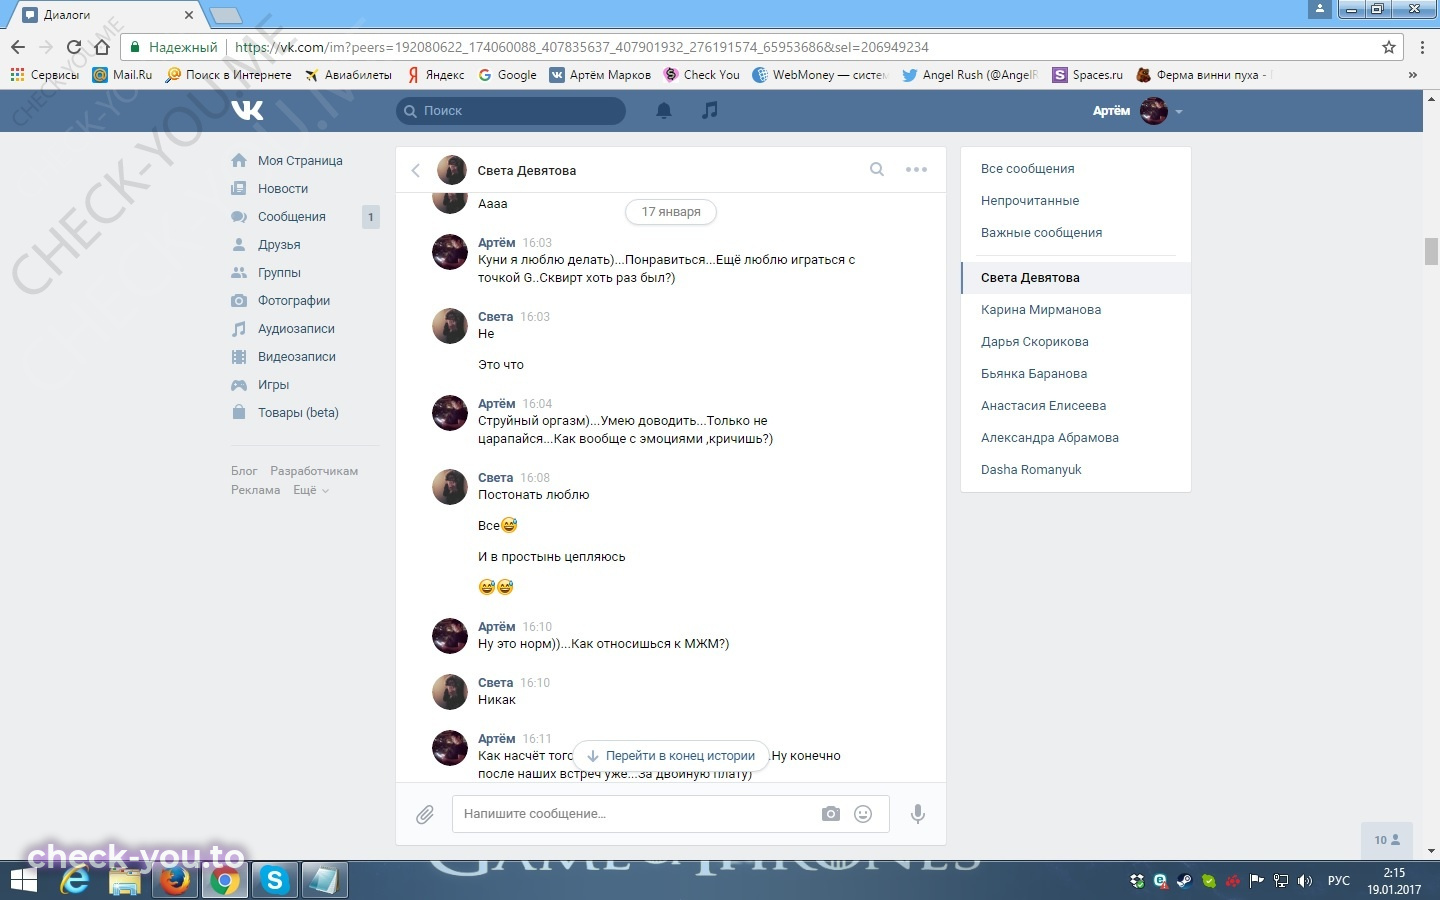This screenshot has width=1440, height=900.
Task: Show more bookmarks chevron
Action: (x=1412, y=75)
